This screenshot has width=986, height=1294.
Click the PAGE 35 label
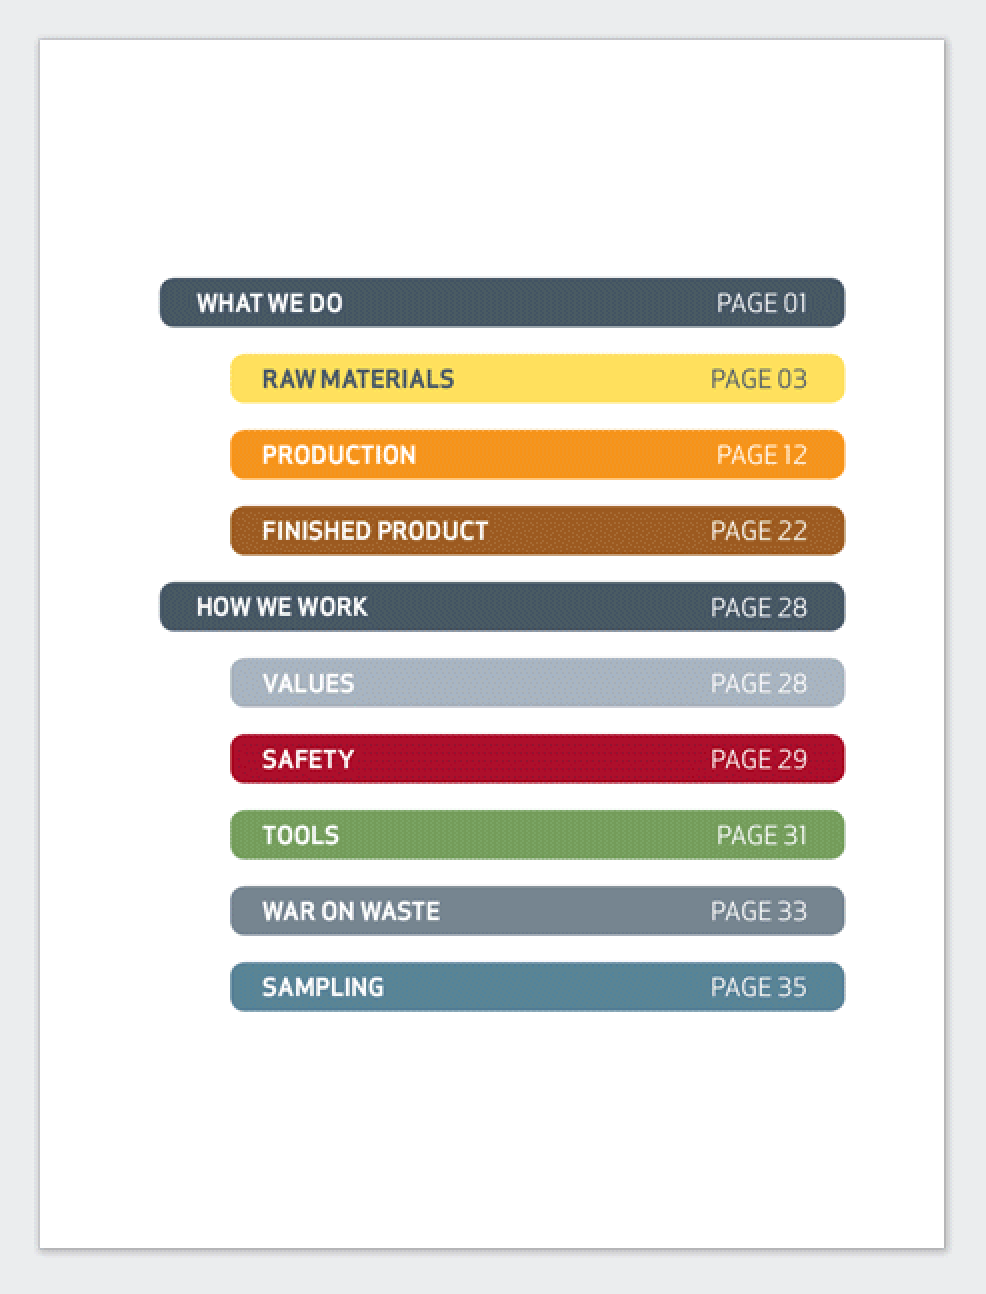click(x=758, y=987)
